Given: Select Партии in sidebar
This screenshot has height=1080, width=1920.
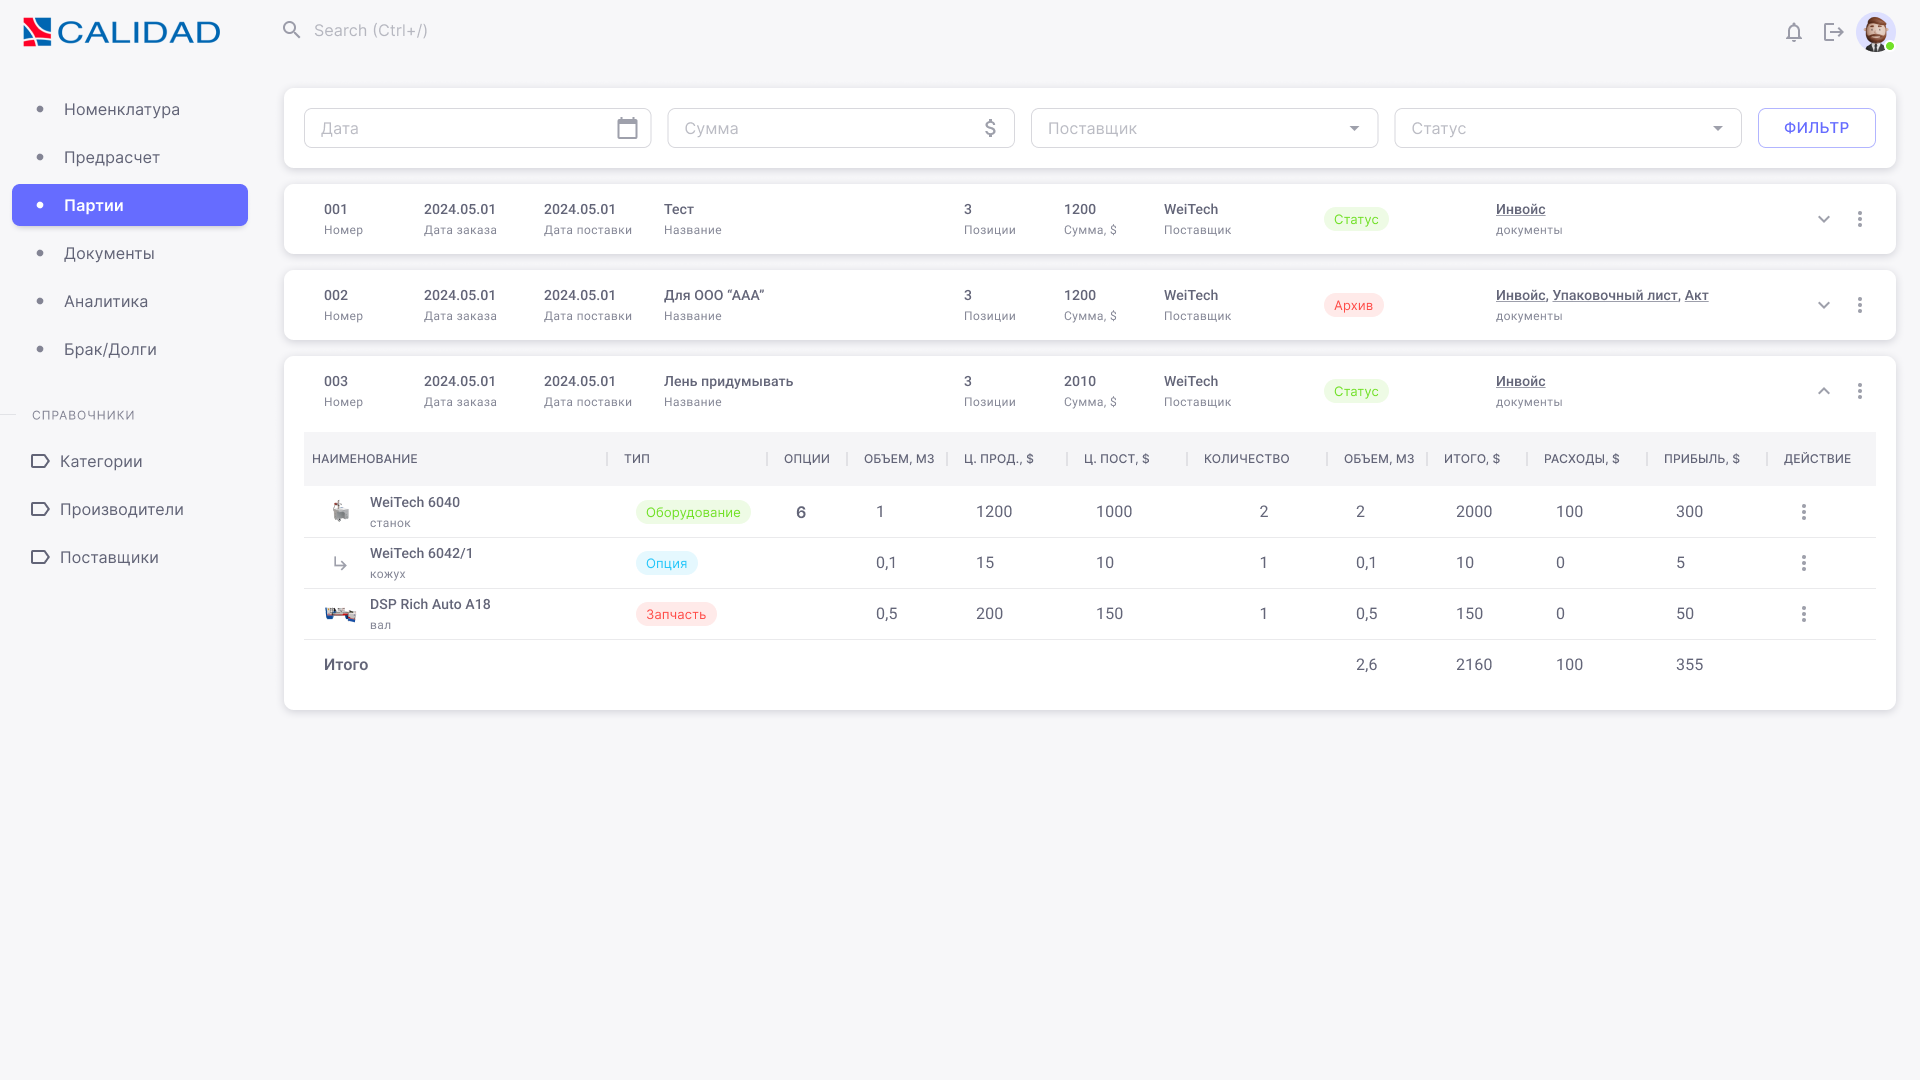Looking at the screenshot, I should click(130, 205).
